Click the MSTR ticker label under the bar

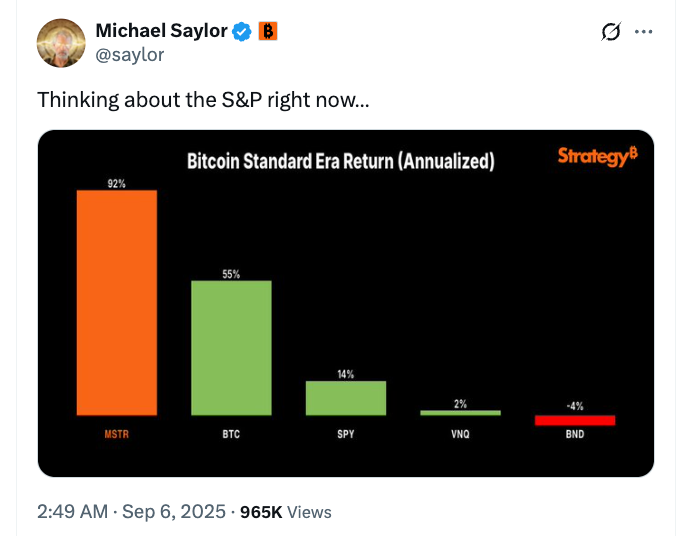click(x=117, y=435)
